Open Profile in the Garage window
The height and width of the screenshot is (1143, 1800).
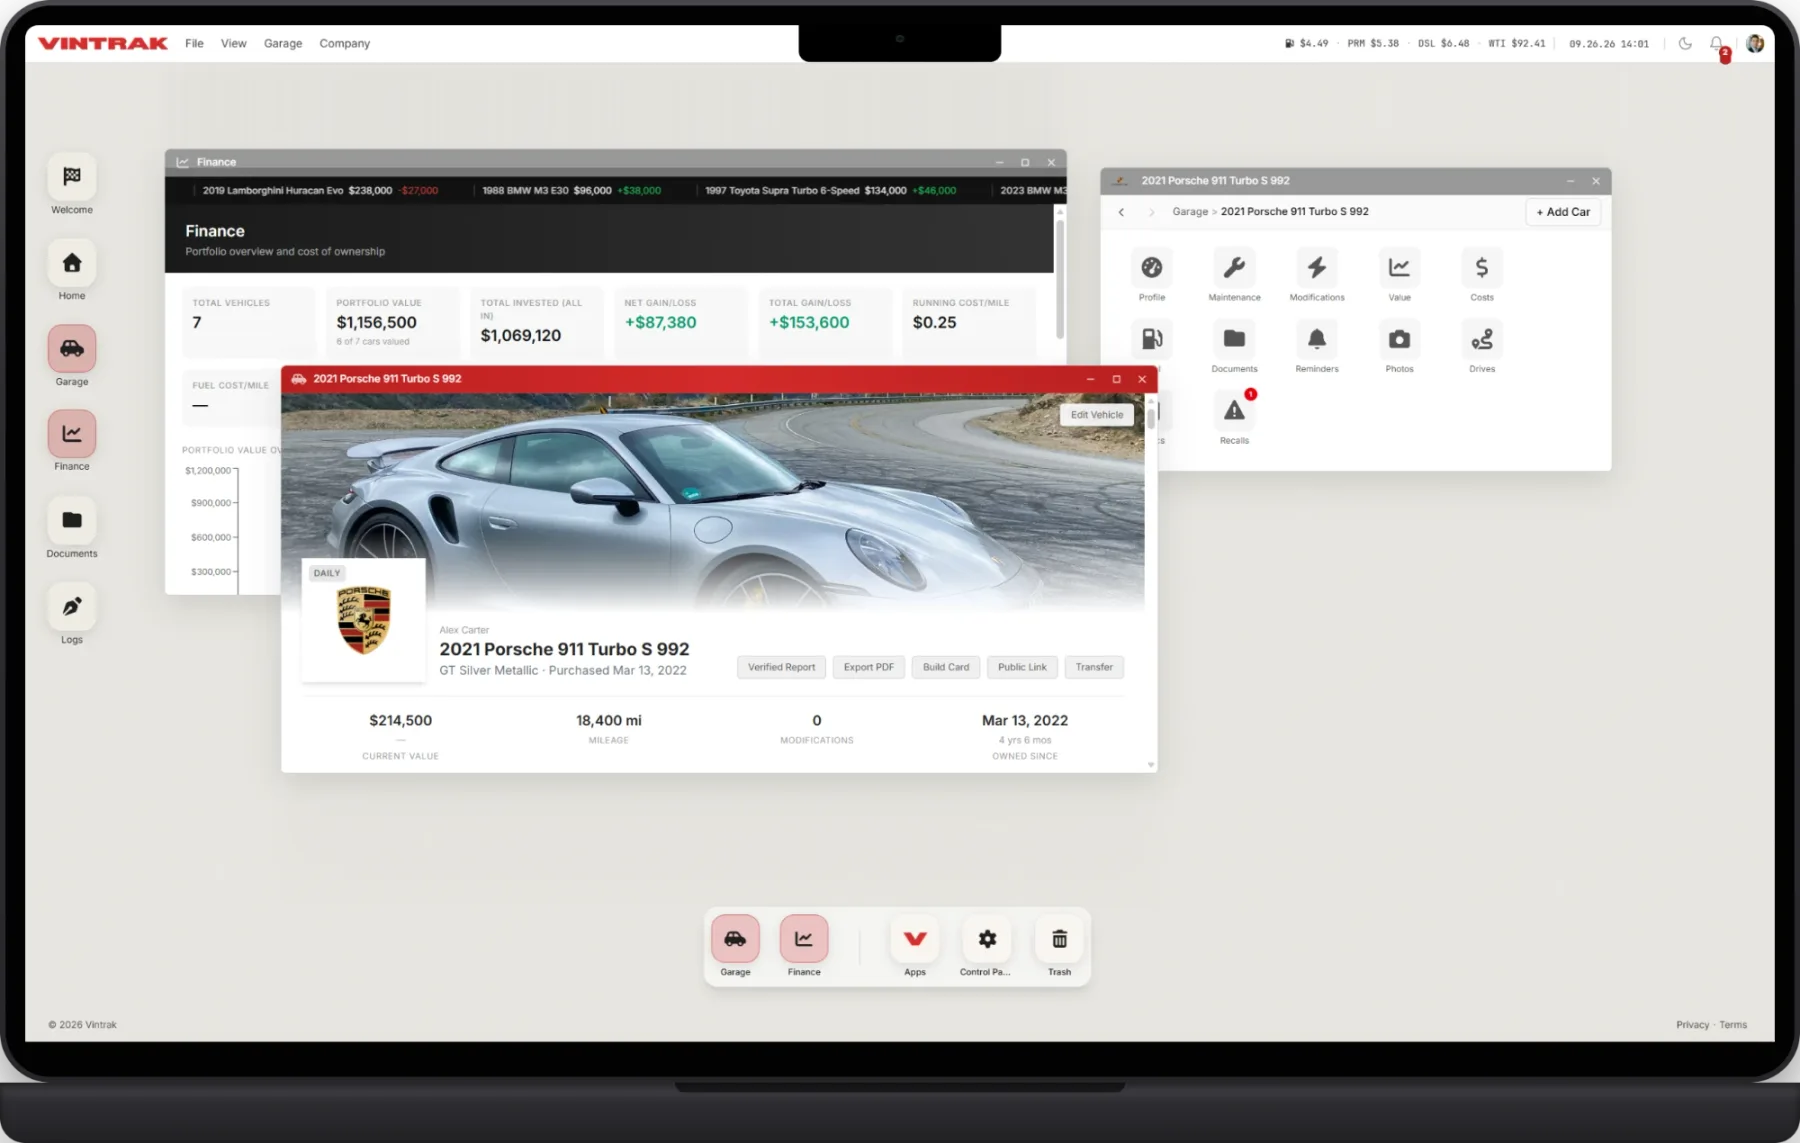coord(1152,268)
